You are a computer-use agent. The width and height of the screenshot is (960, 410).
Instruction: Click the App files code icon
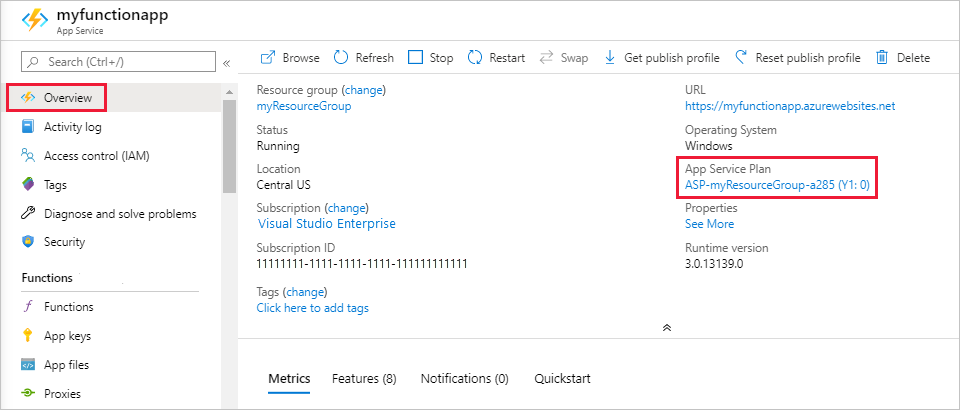tap(28, 365)
